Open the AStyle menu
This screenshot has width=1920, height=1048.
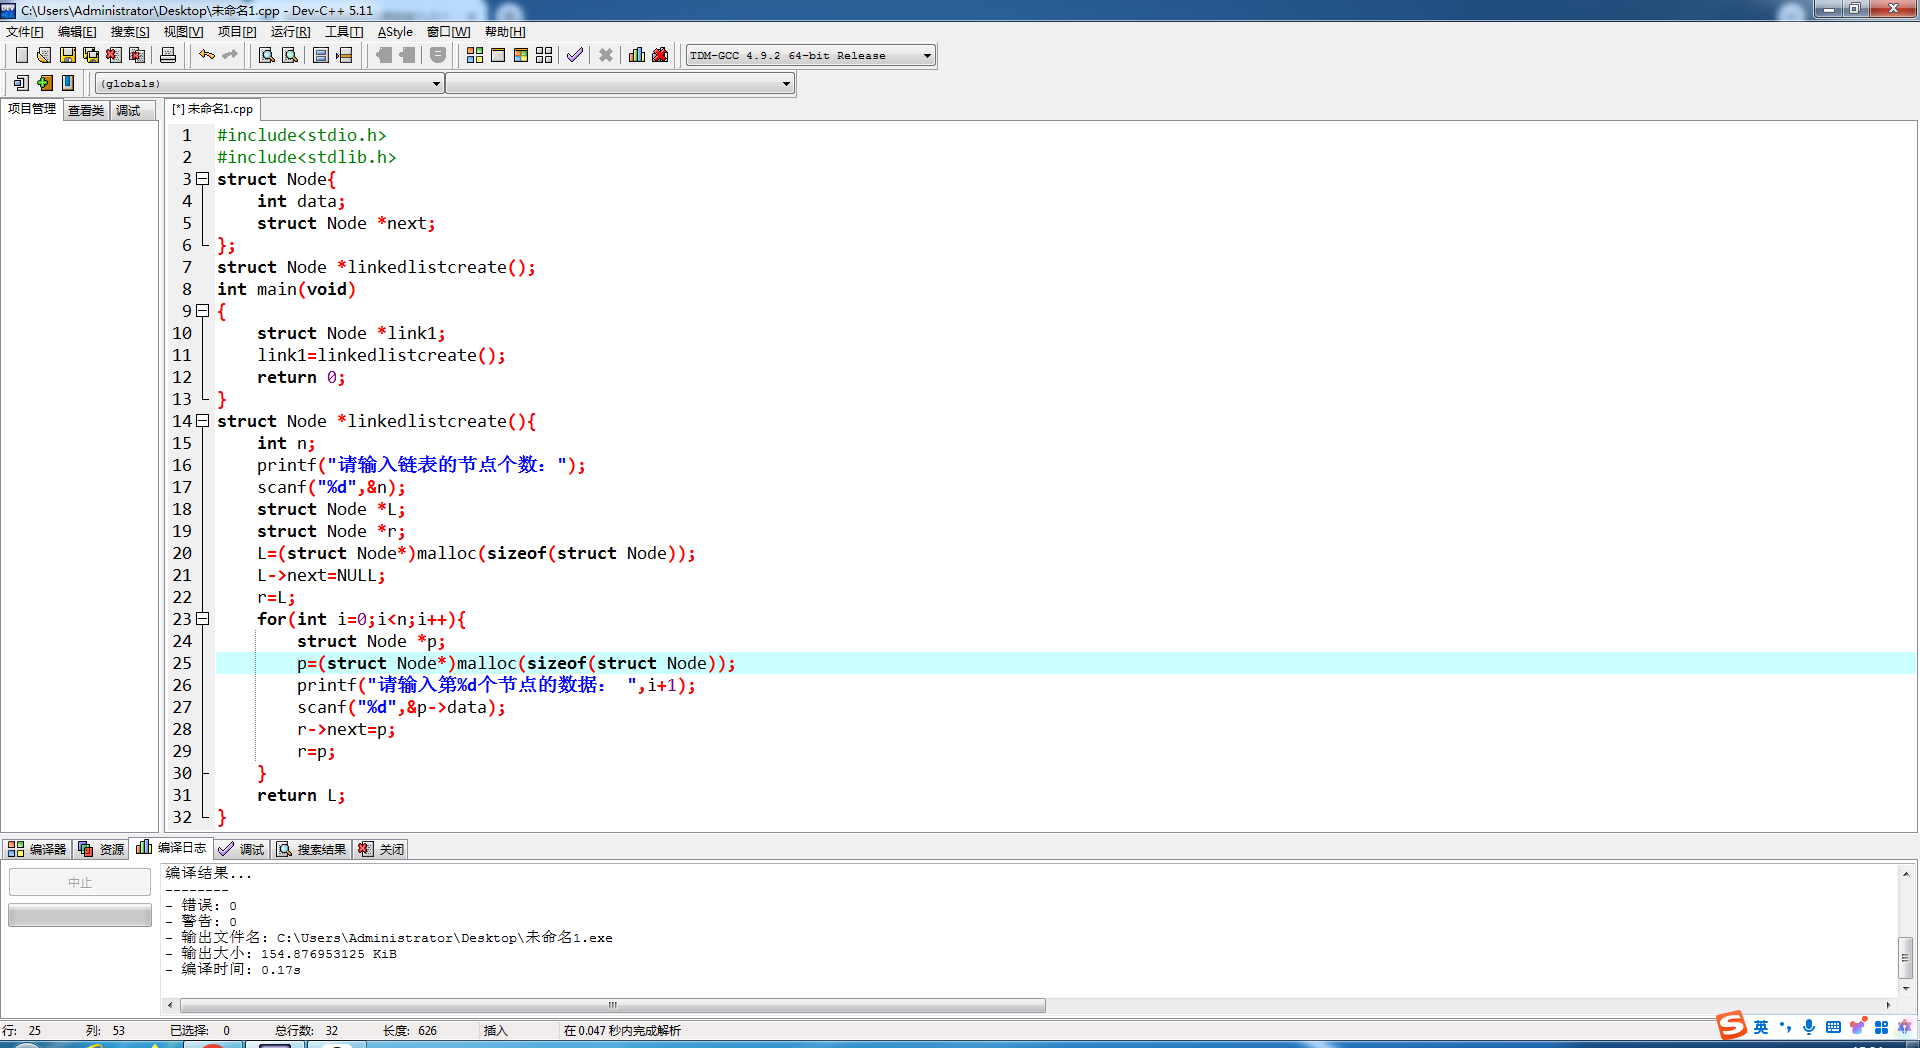395,32
